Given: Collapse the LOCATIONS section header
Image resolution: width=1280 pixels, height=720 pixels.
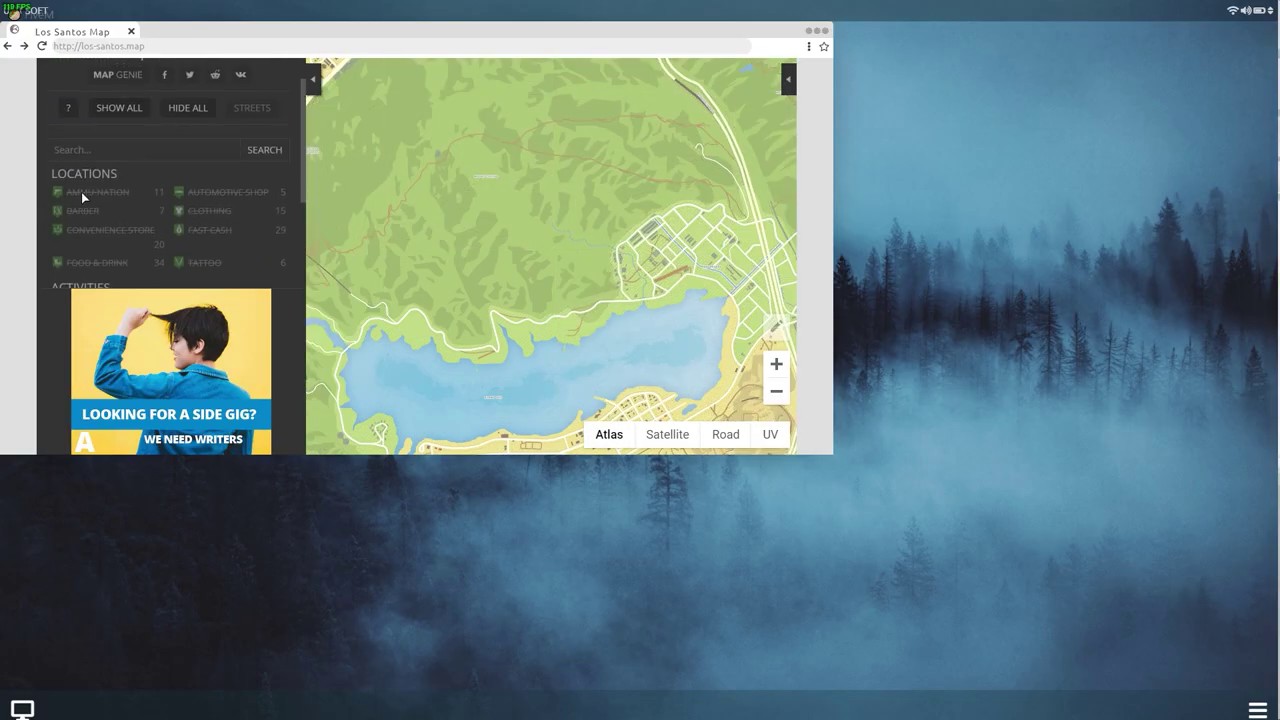Looking at the screenshot, I should 84,174.
